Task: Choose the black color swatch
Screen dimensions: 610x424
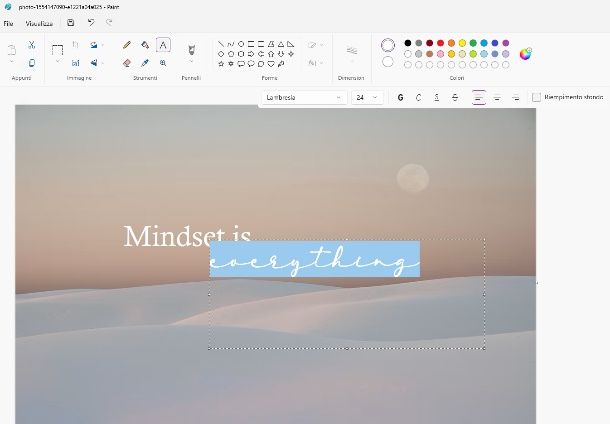Action: (x=408, y=43)
